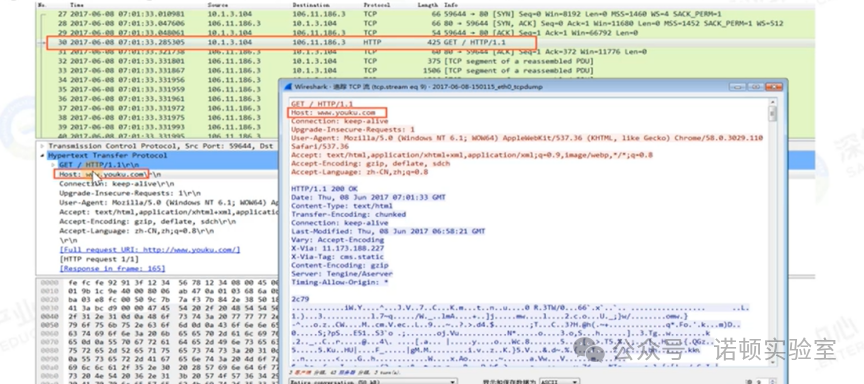Select packet number 37 row

[x=157, y=108]
